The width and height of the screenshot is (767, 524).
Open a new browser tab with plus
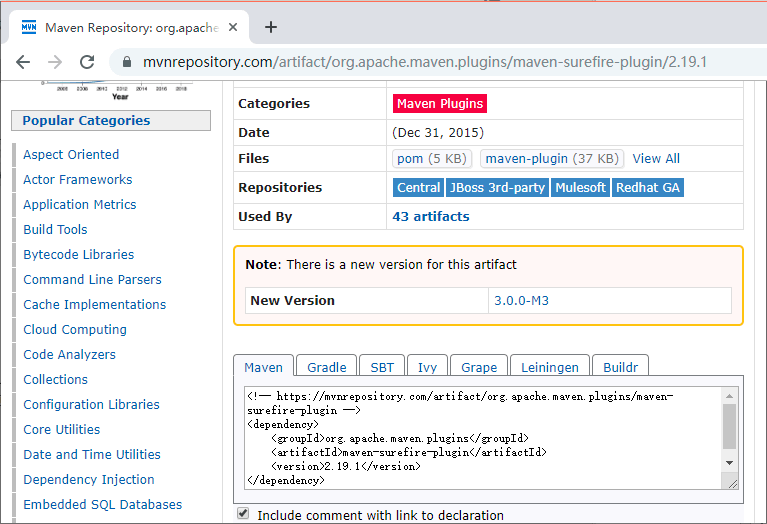(270, 27)
